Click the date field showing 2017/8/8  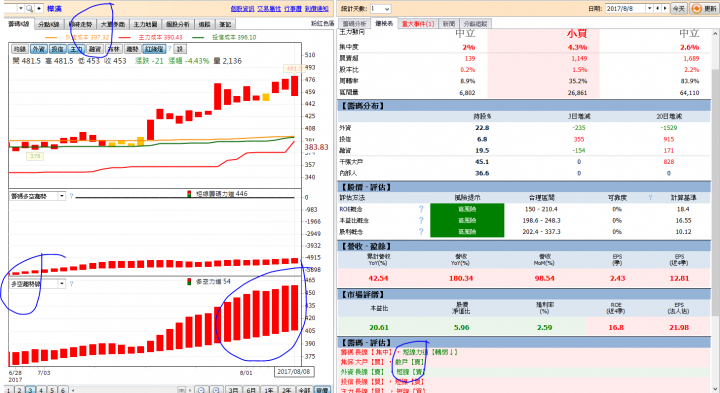pos(625,9)
